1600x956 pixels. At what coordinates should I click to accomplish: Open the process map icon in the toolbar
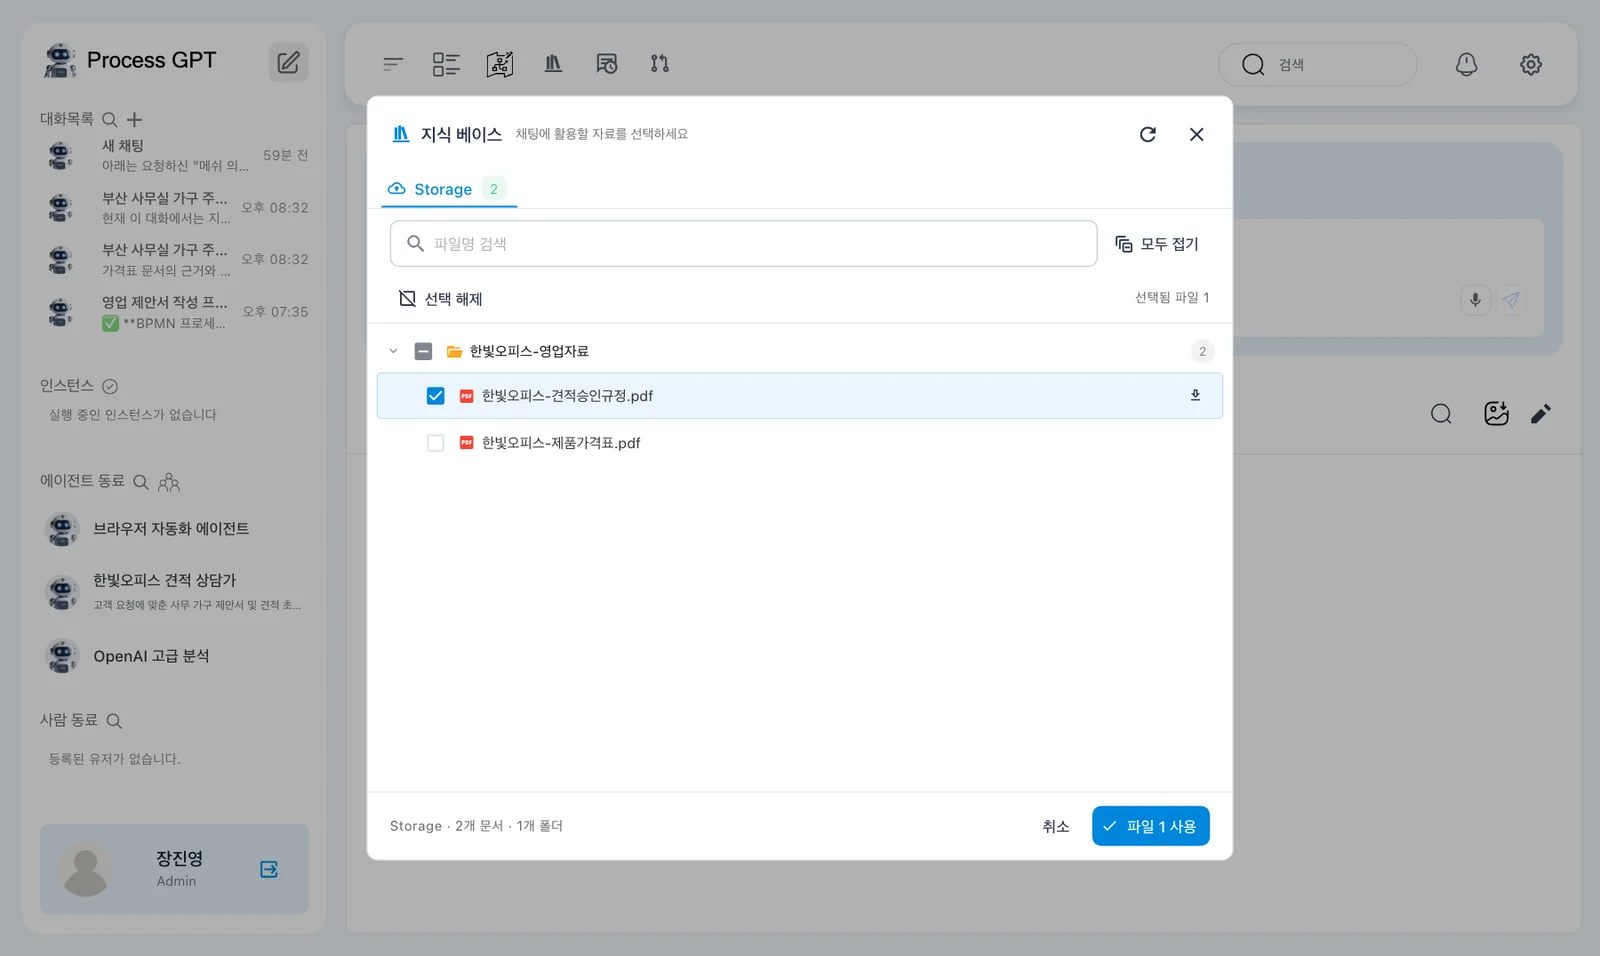(500, 64)
